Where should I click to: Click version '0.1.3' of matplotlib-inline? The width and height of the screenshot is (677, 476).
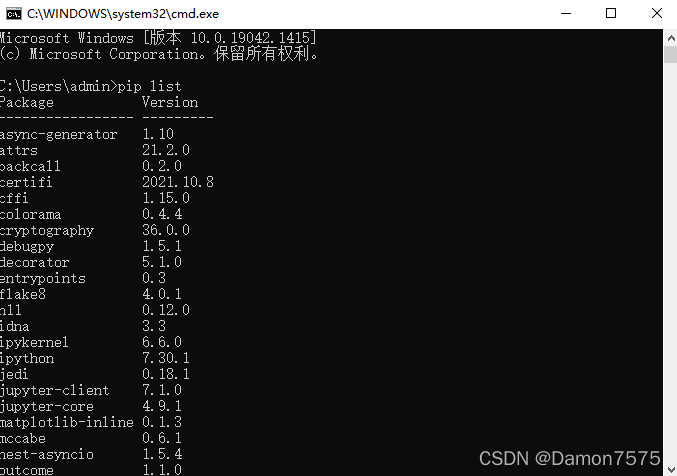[162, 422]
